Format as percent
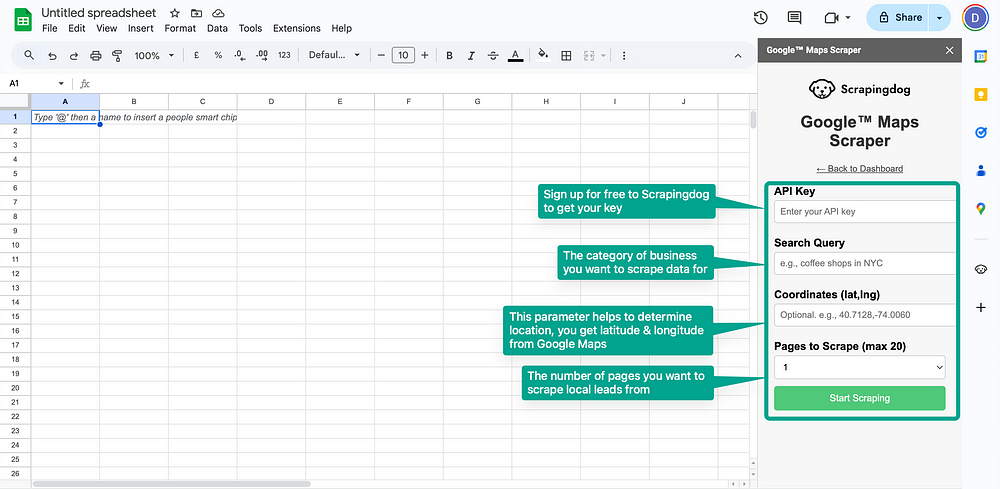1000x489 pixels. tap(218, 55)
